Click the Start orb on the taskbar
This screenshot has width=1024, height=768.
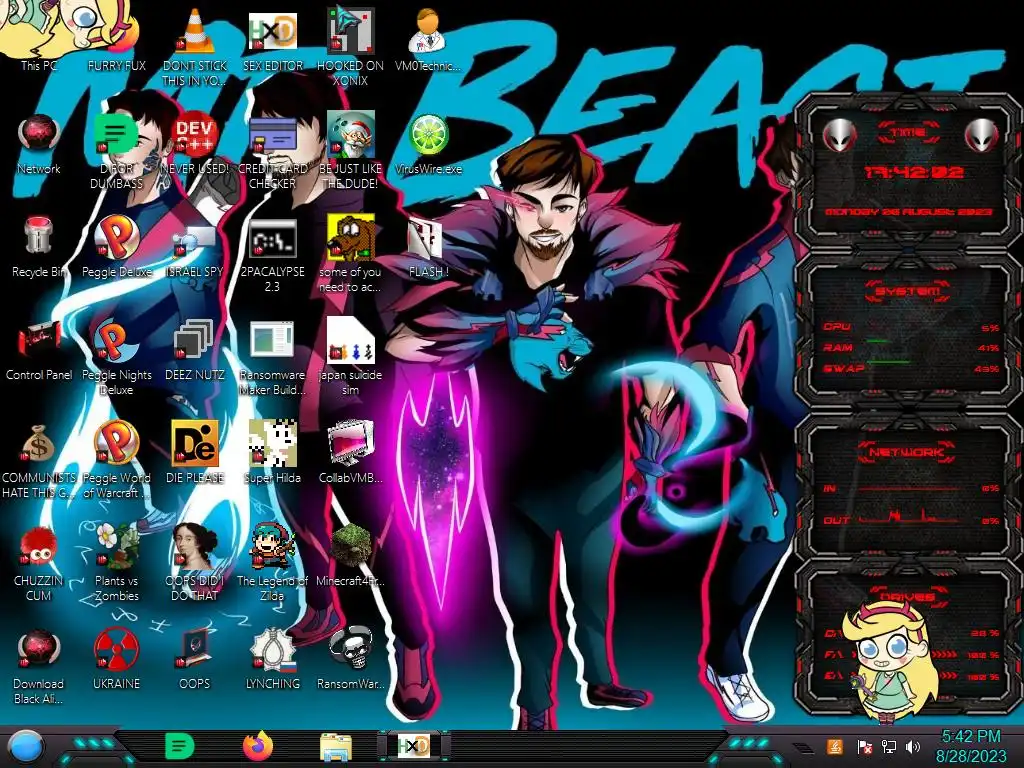point(26,747)
